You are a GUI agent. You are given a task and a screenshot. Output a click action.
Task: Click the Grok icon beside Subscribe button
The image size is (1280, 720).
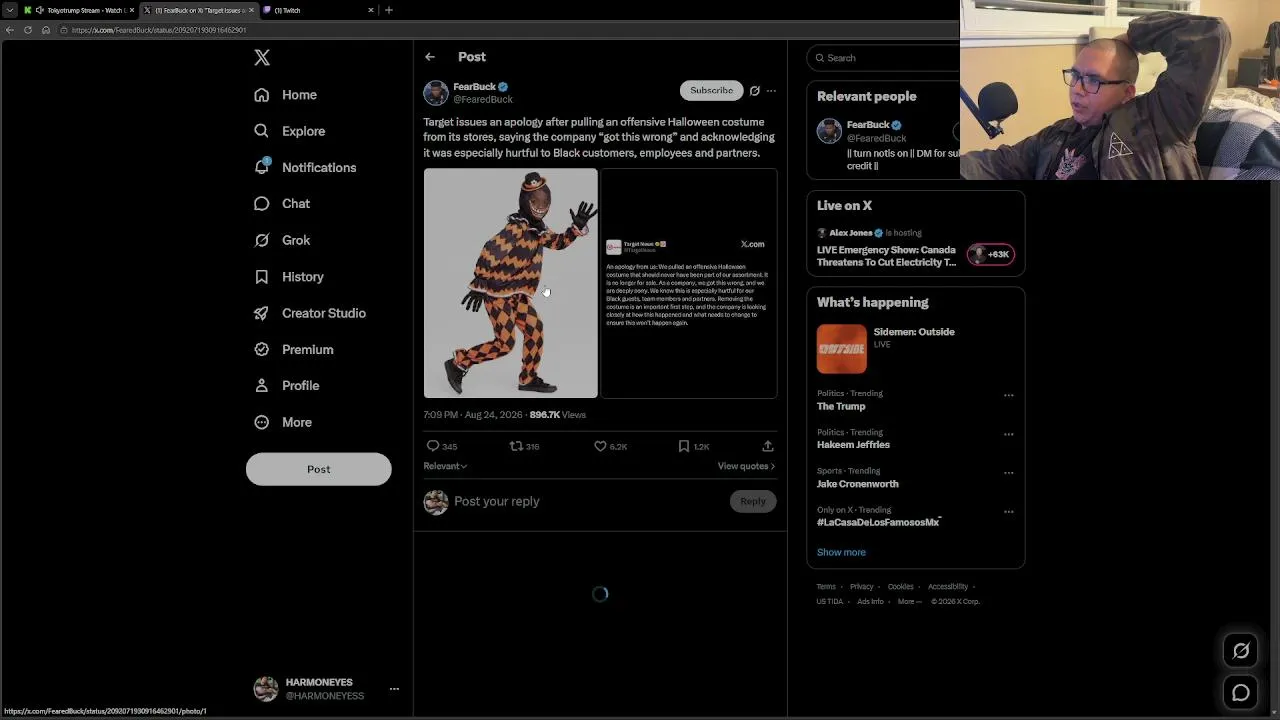(755, 91)
